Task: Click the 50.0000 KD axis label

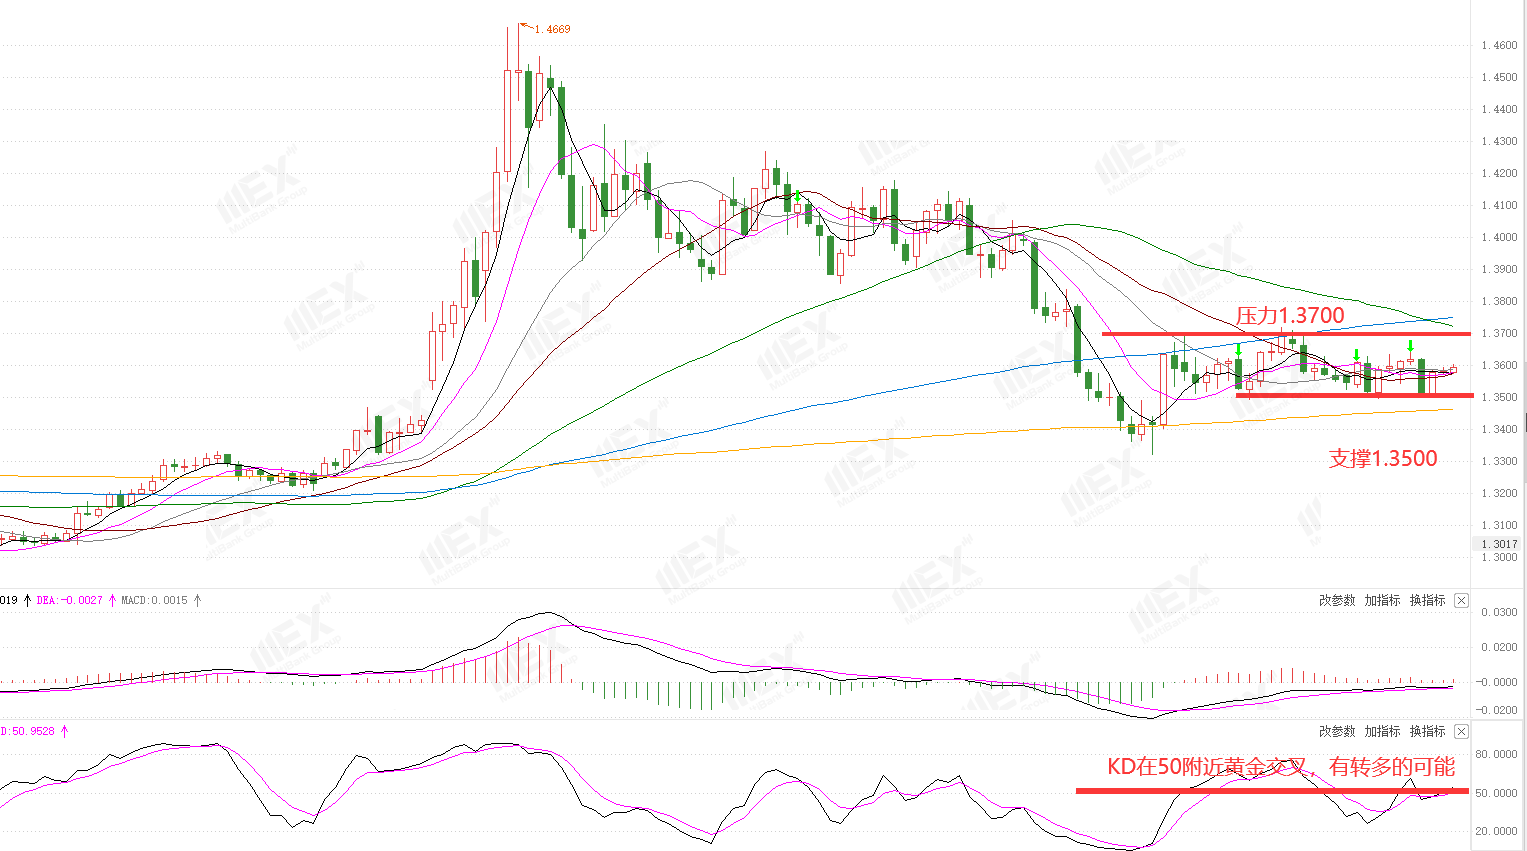Action: pyautogui.click(x=1497, y=793)
